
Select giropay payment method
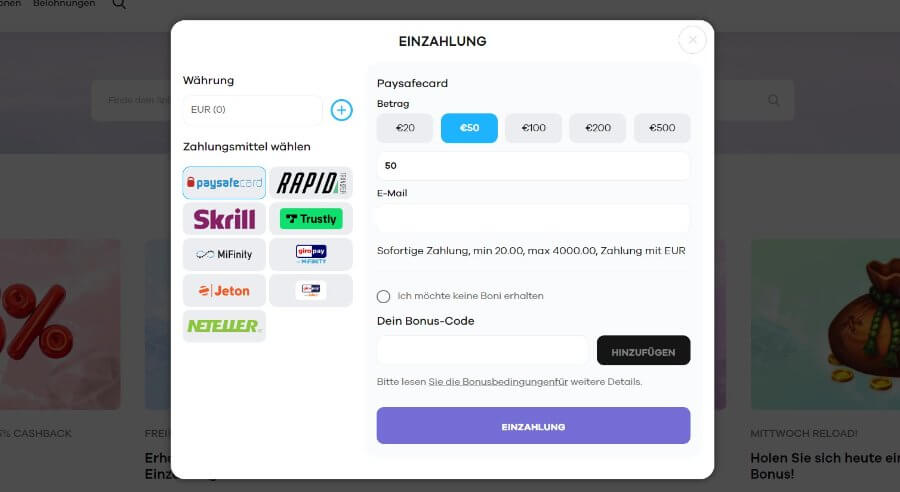click(x=311, y=254)
